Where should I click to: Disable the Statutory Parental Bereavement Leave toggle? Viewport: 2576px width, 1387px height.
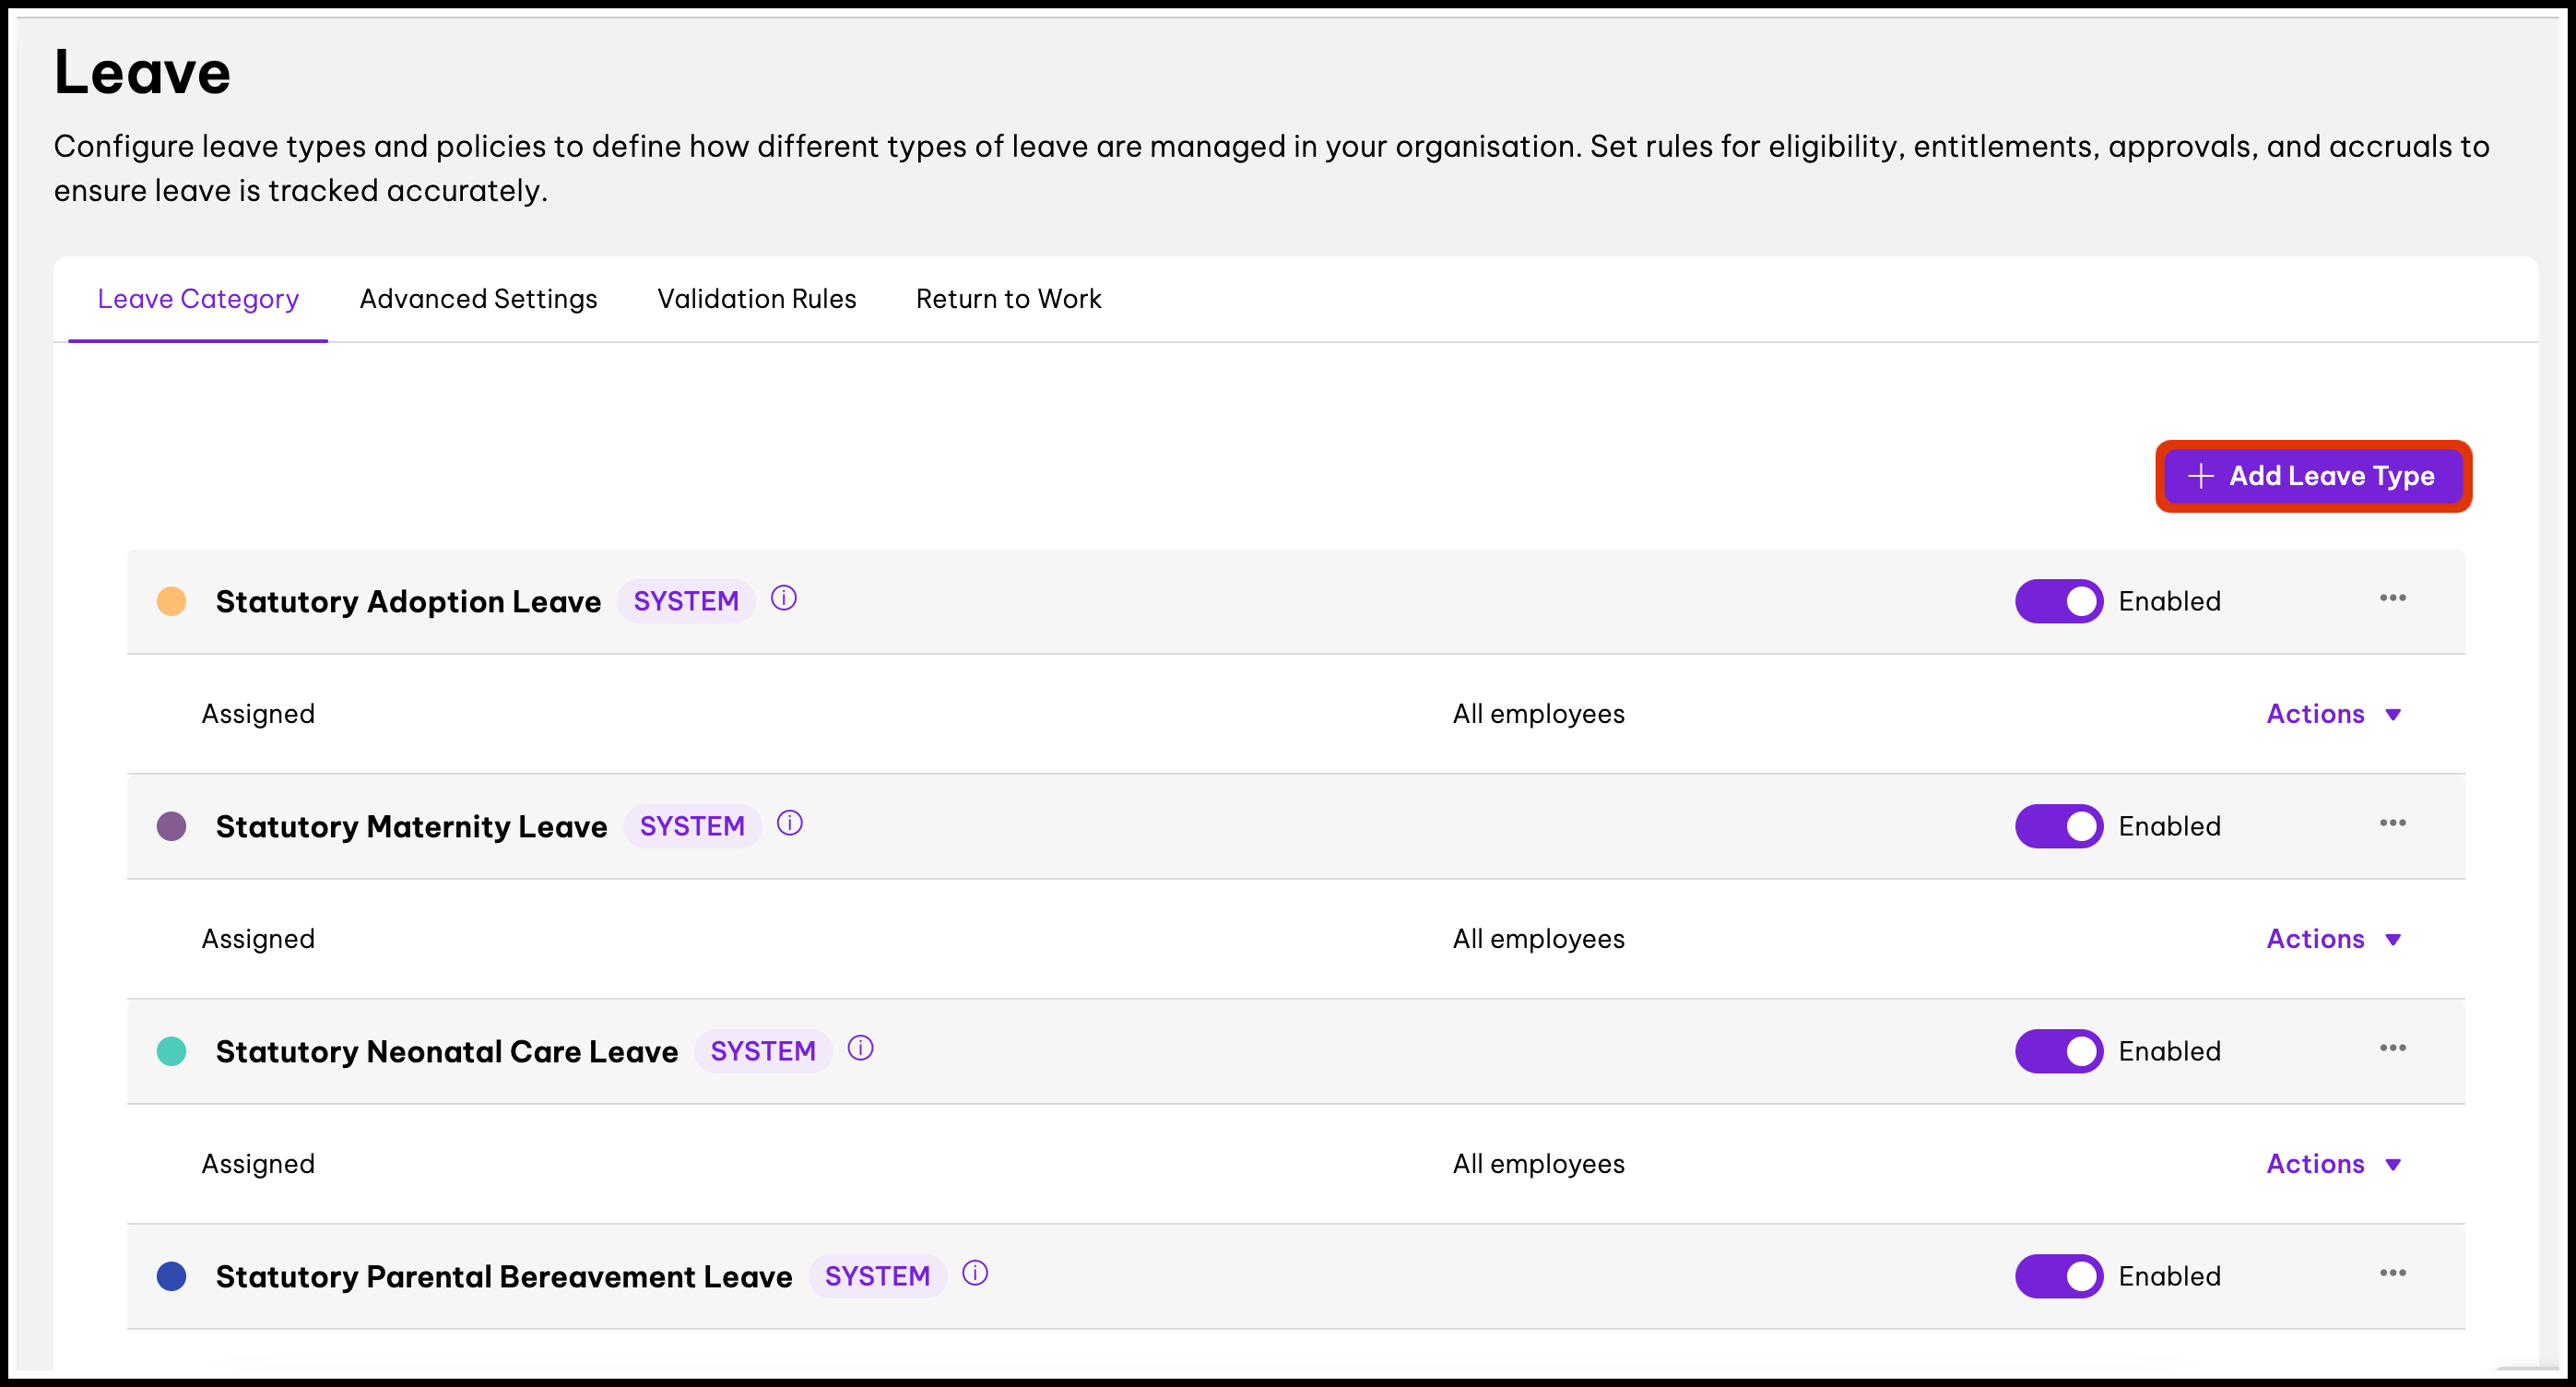pos(2059,1276)
